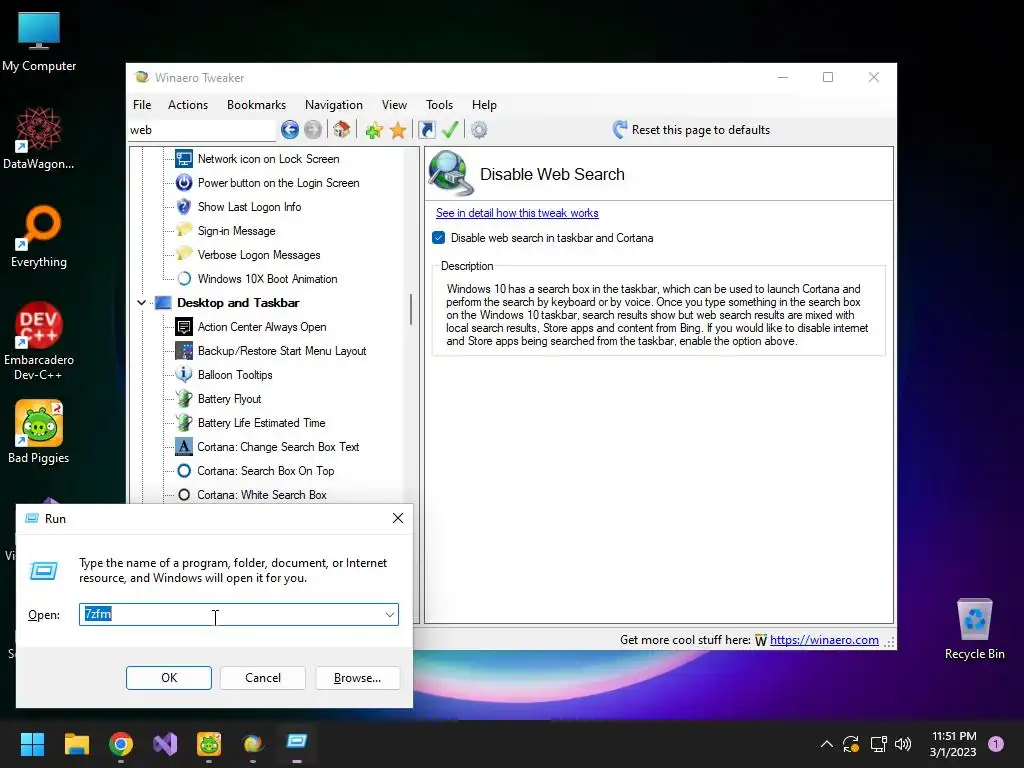The width and height of the screenshot is (1024, 768).
Task: Switch to Bad Piggies in the taskbar
Action: pos(209,744)
